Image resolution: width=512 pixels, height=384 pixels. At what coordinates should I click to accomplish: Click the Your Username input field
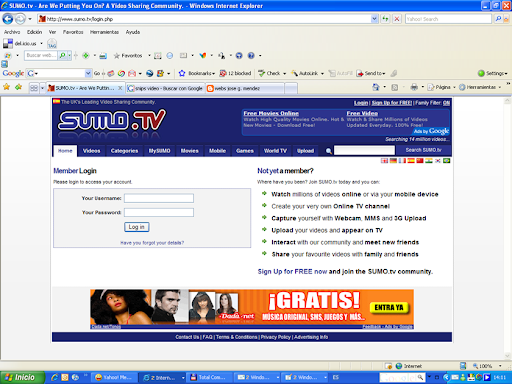[x=159, y=198]
